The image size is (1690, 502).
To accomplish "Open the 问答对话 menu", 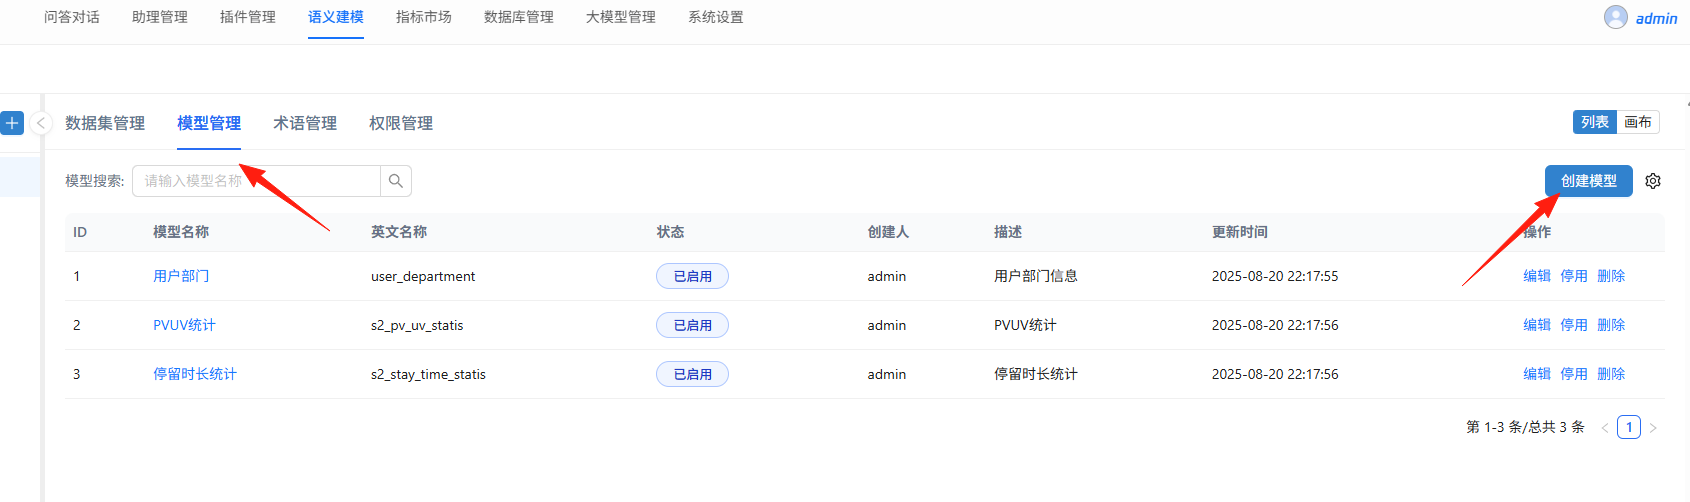I will [72, 17].
